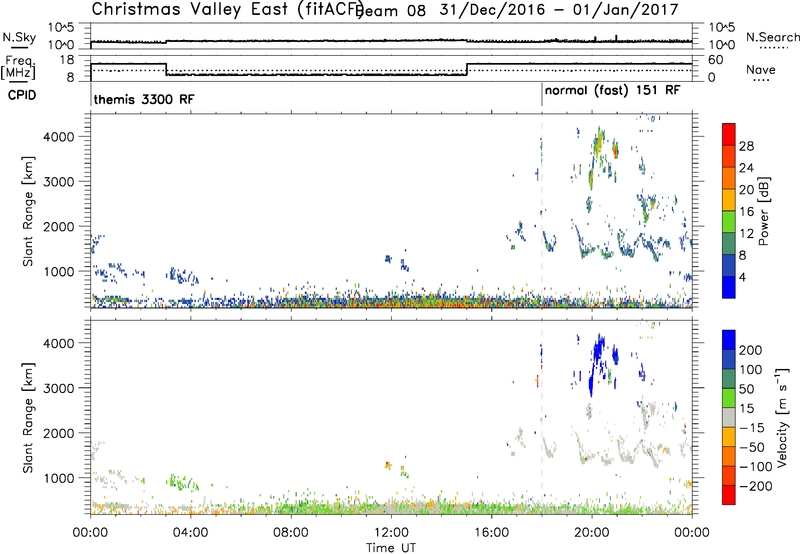Viewport: 800px width, 554px height.
Task: Click the 'CPID' label
Action: pyautogui.click(x=22, y=95)
